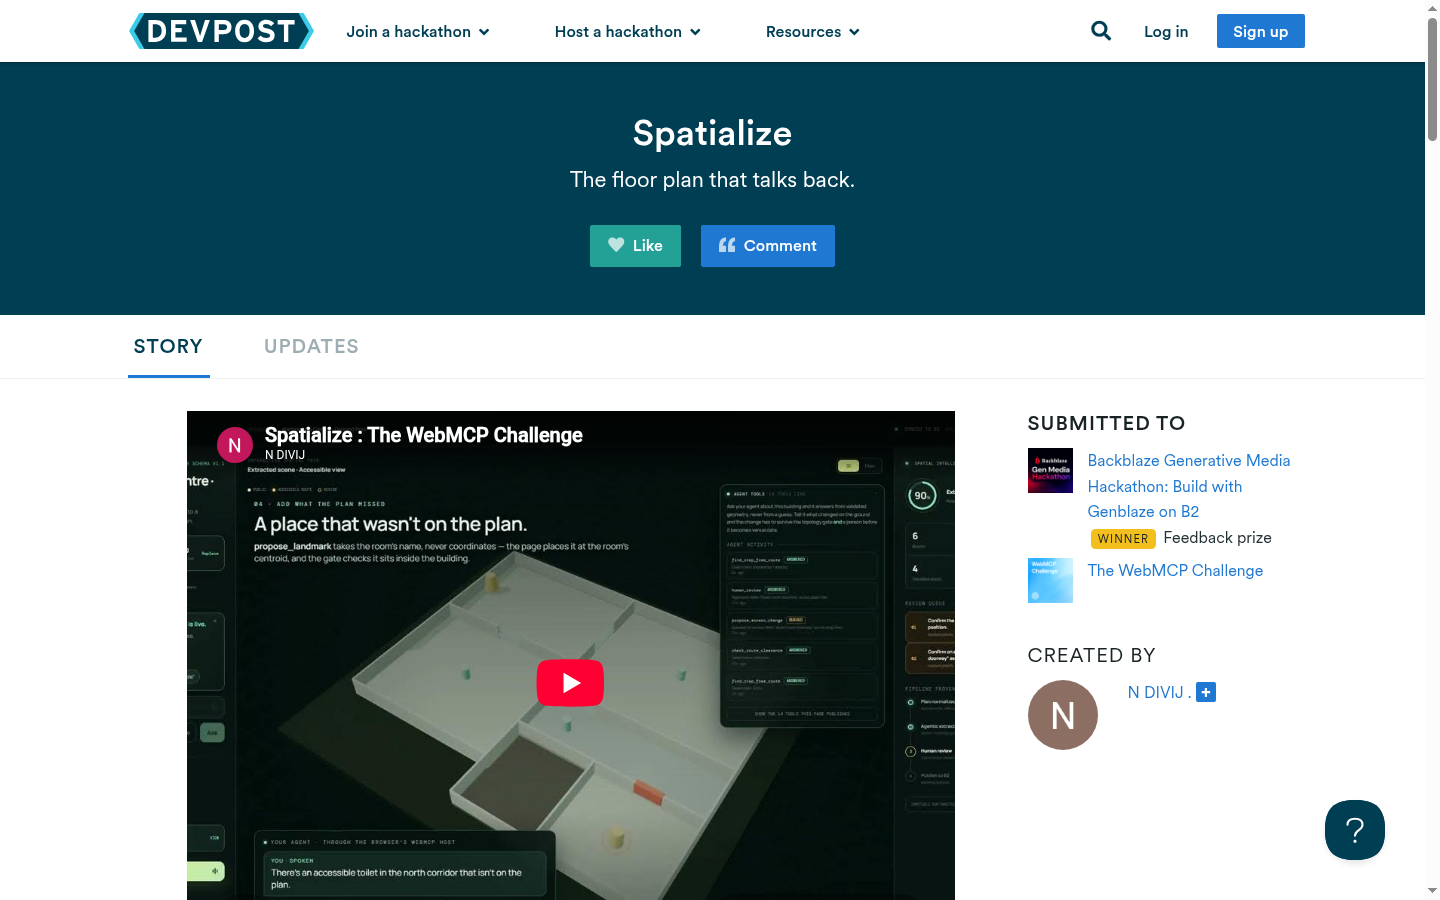
Task: Comment on the Spatialize project
Action: 768,246
